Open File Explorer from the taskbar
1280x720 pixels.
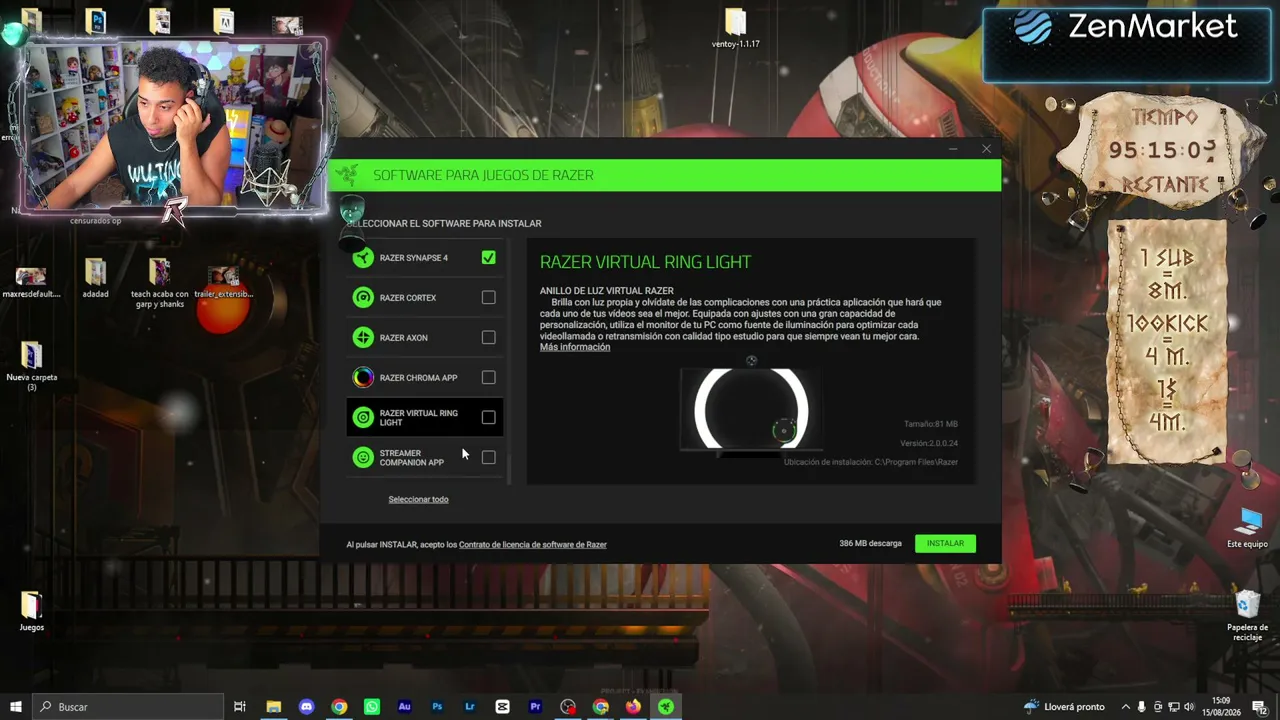point(273,707)
